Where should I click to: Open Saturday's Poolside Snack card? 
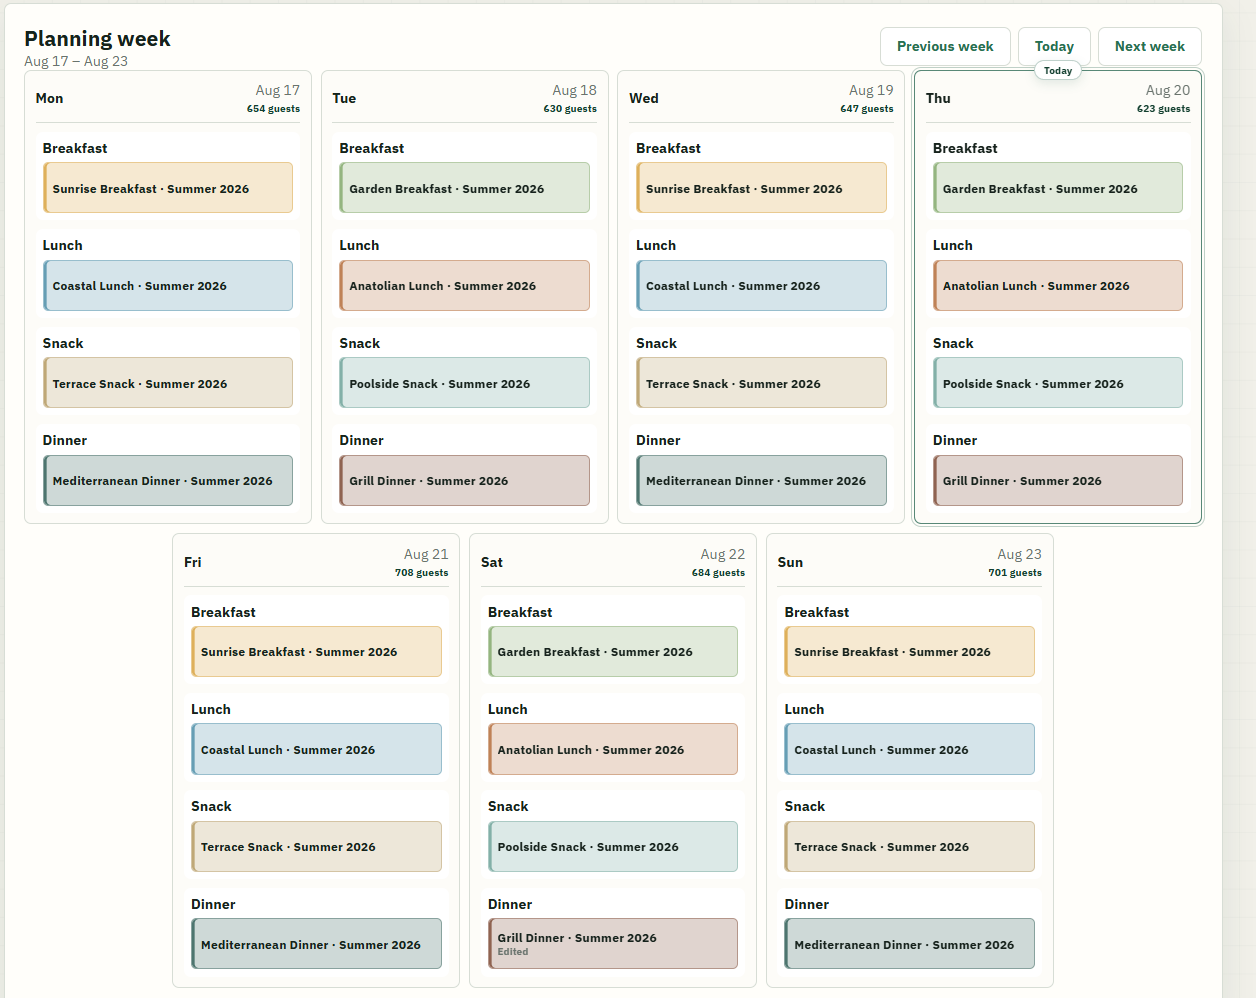tap(613, 847)
